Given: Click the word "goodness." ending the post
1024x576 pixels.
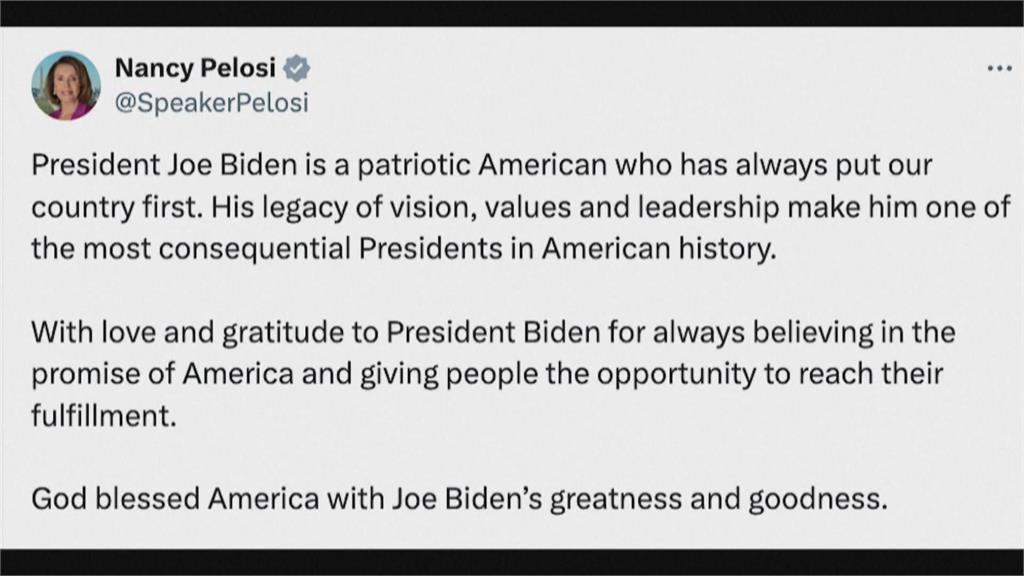Looking at the screenshot, I should [818, 500].
